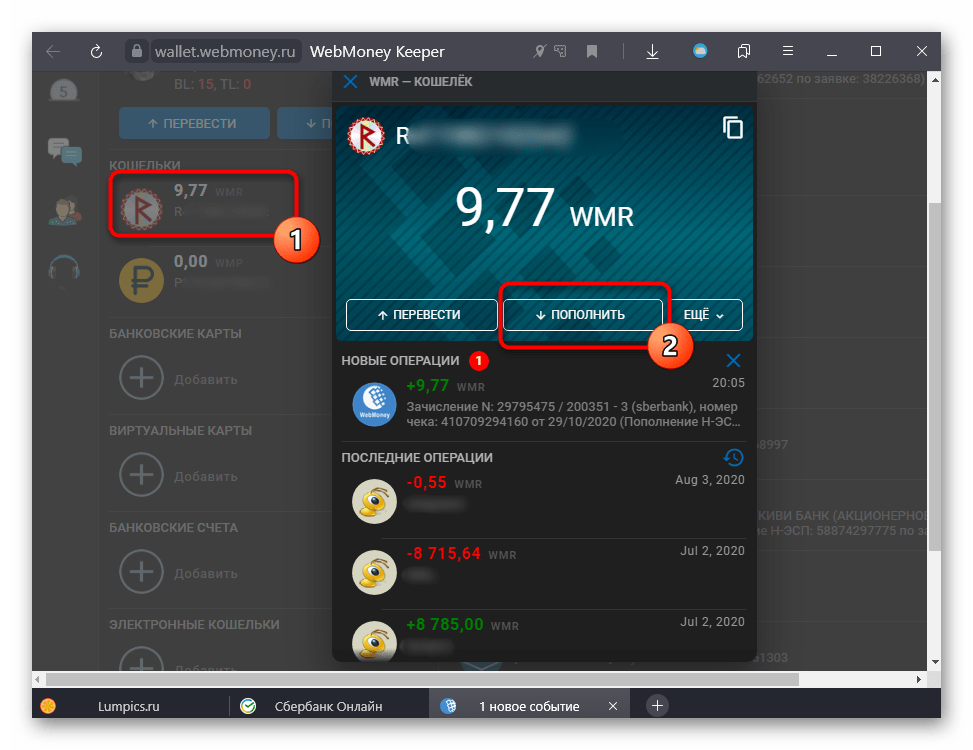The image size is (973, 750).
Task: Open the headset support icon in sidebar
Action: point(65,269)
